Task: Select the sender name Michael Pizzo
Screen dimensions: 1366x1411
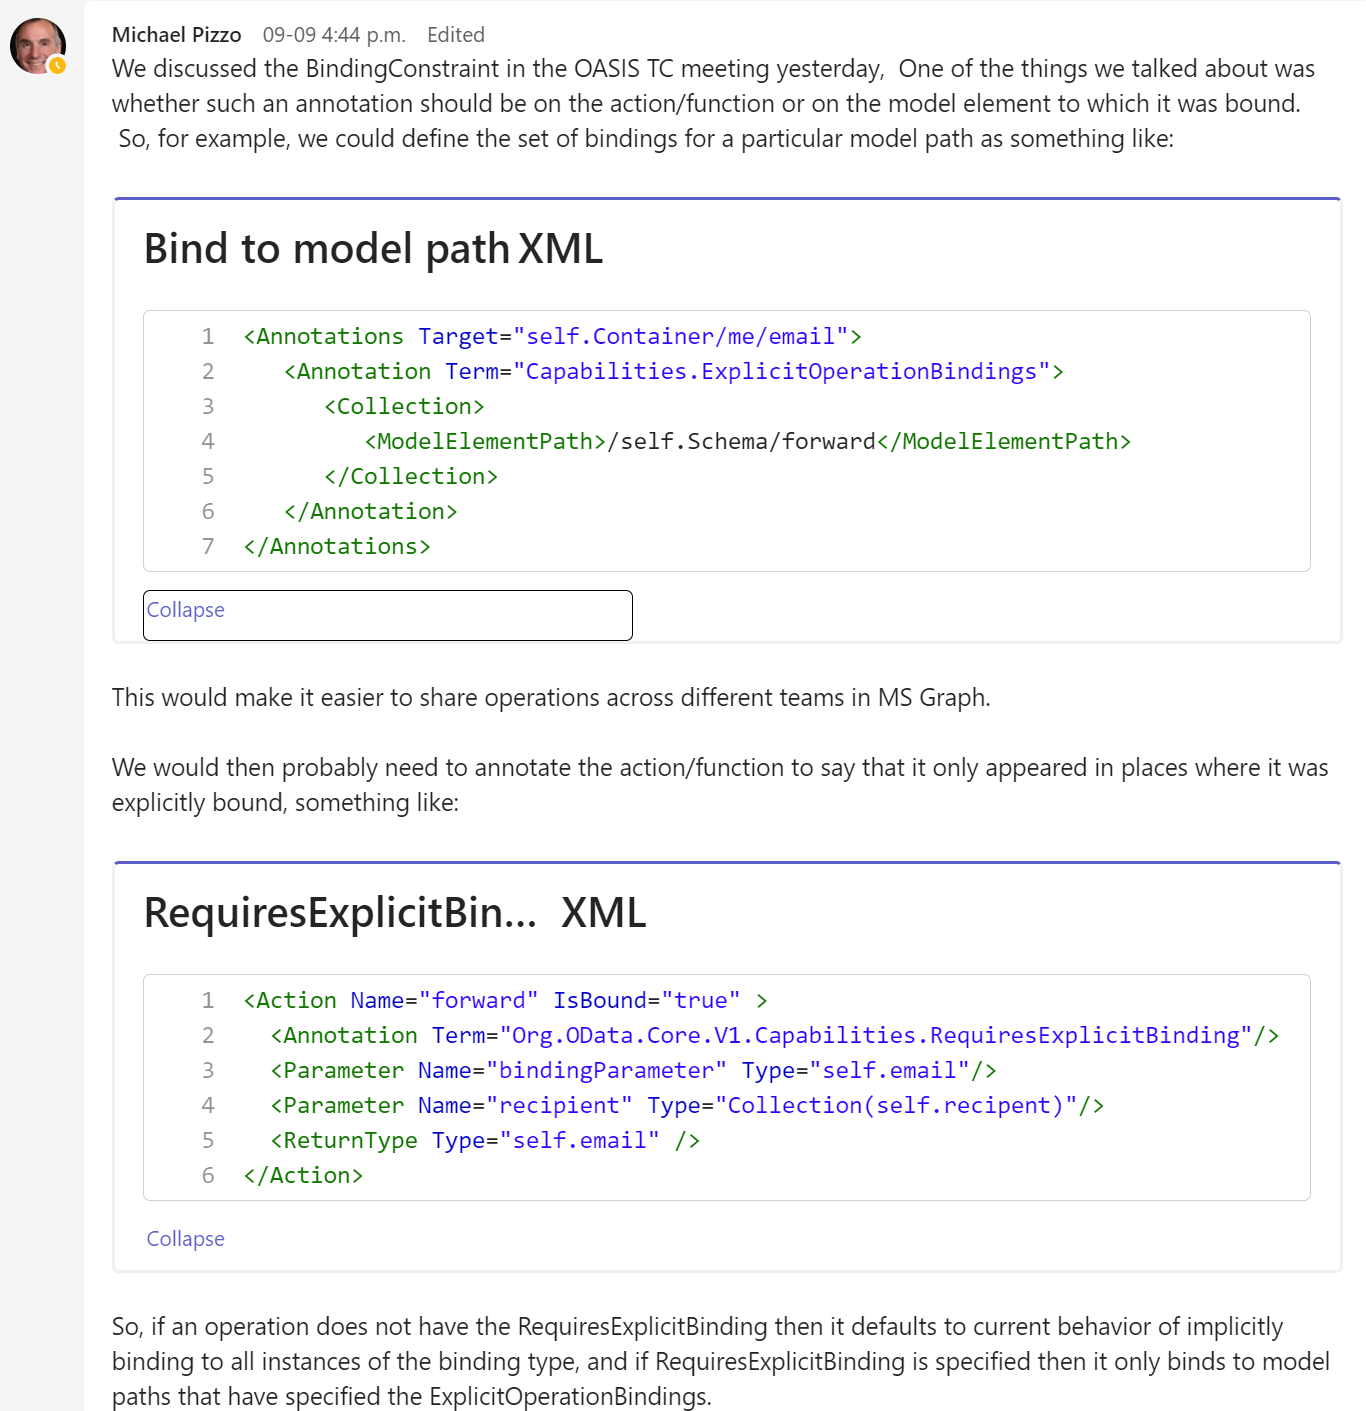Action: (176, 34)
